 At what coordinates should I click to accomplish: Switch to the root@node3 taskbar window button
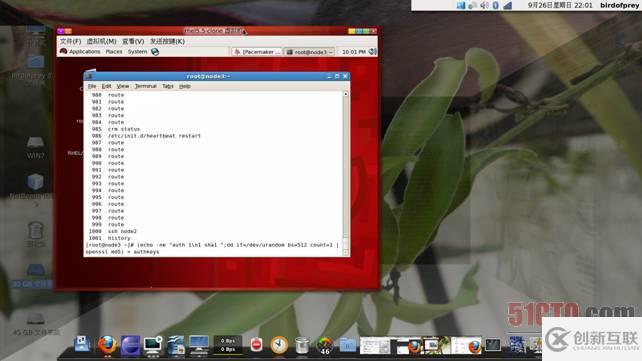tap(310, 52)
